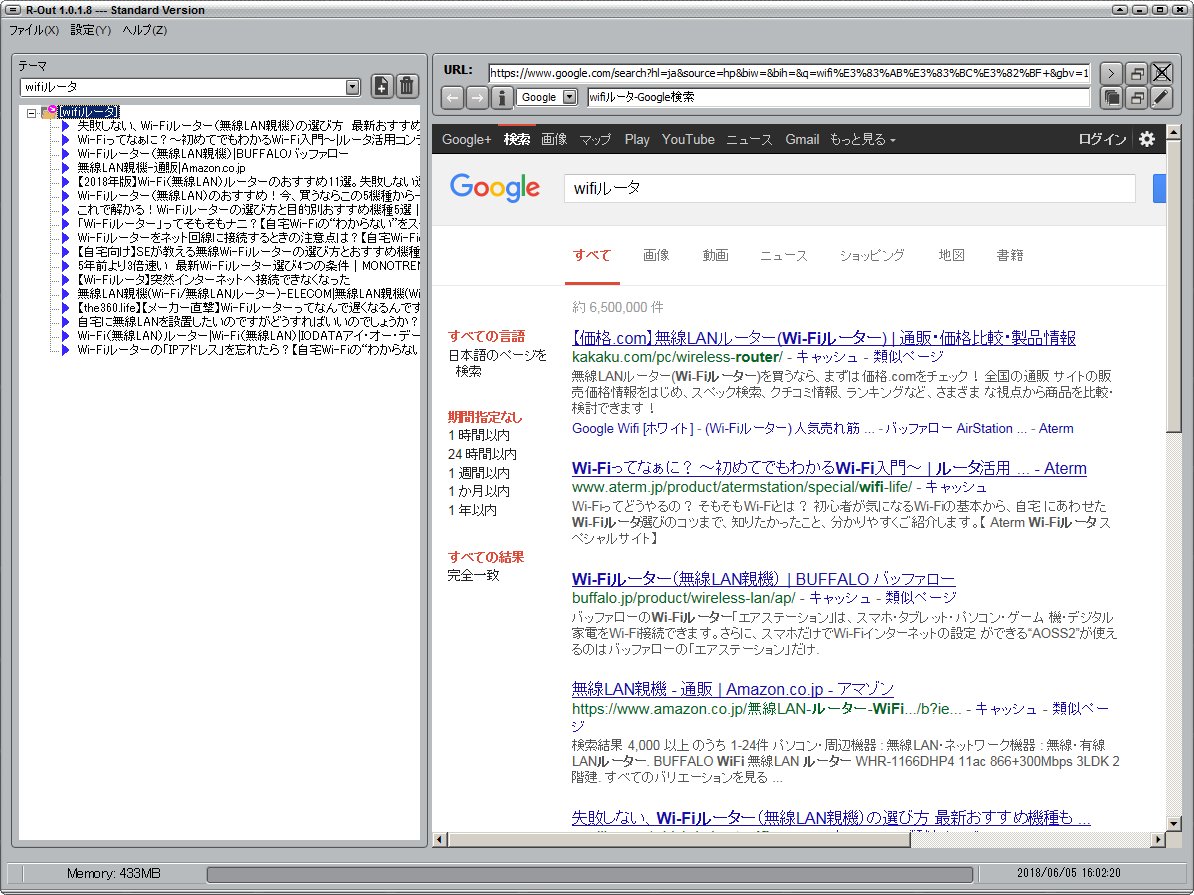
Task: Open Google settings via the gear icon
Action: coord(1147,139)
